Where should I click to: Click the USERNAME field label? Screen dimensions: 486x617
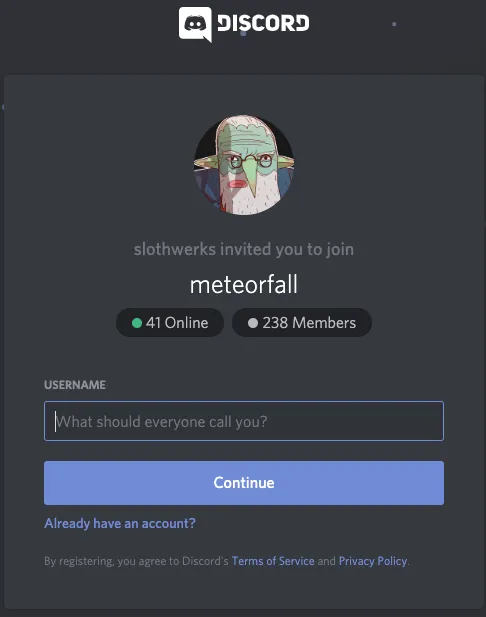[x=75, y=385]
